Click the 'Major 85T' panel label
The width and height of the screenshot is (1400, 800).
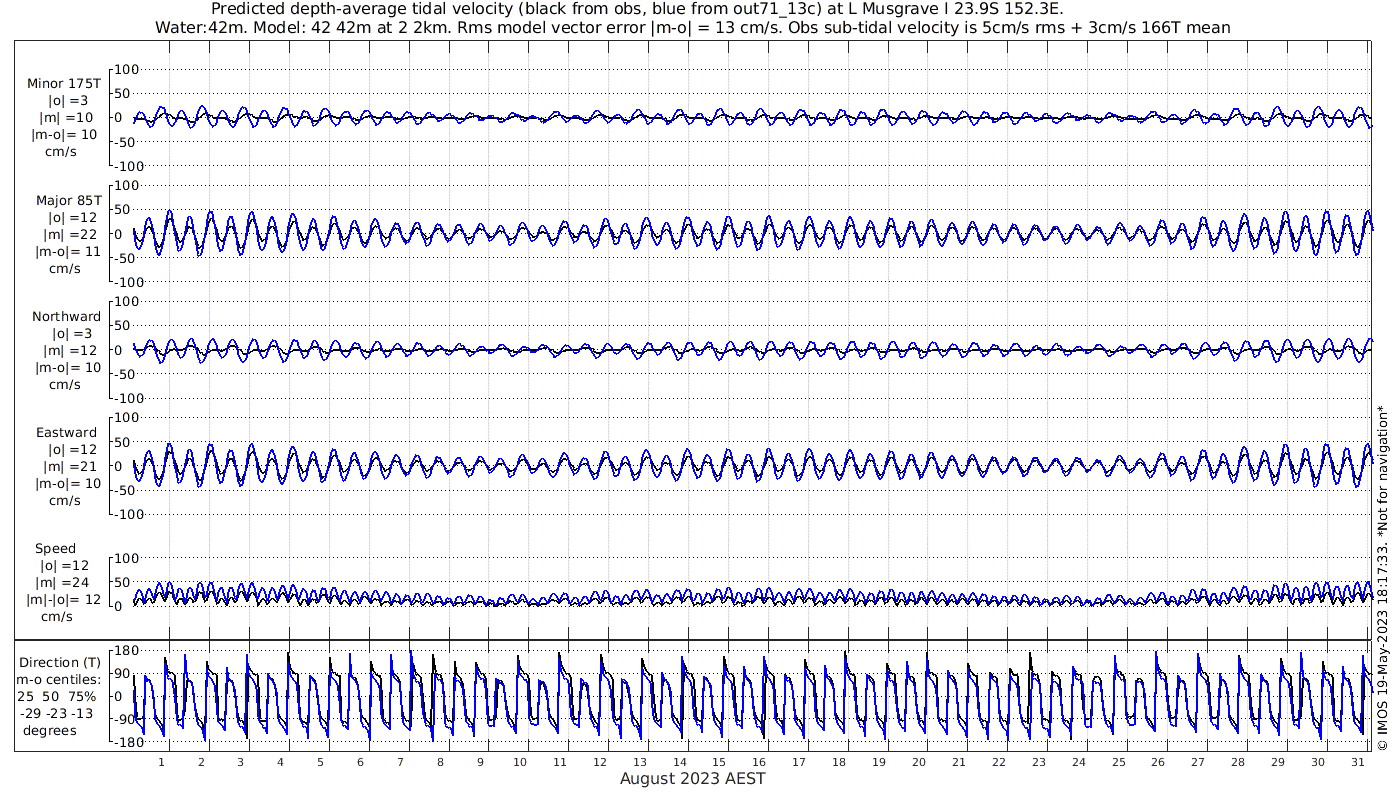[67, 200]
